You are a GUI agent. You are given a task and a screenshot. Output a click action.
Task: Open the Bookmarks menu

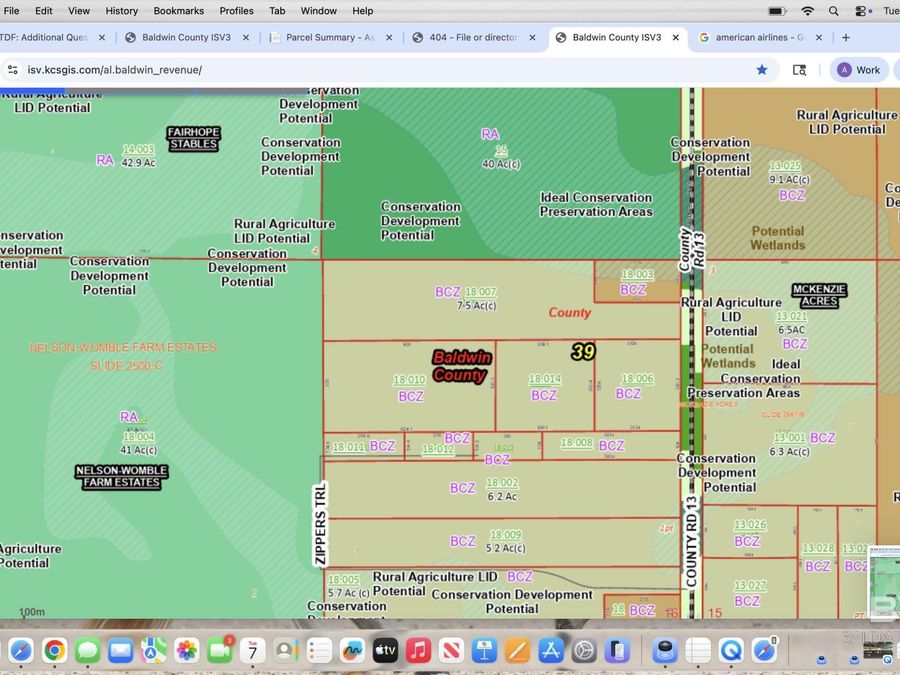(x=178, y=11)
